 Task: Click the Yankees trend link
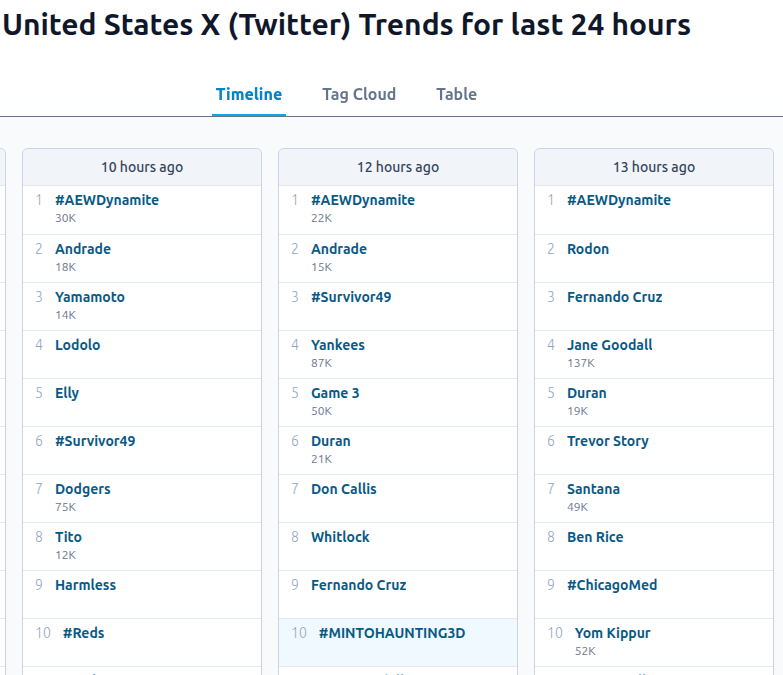click(338, 345)
